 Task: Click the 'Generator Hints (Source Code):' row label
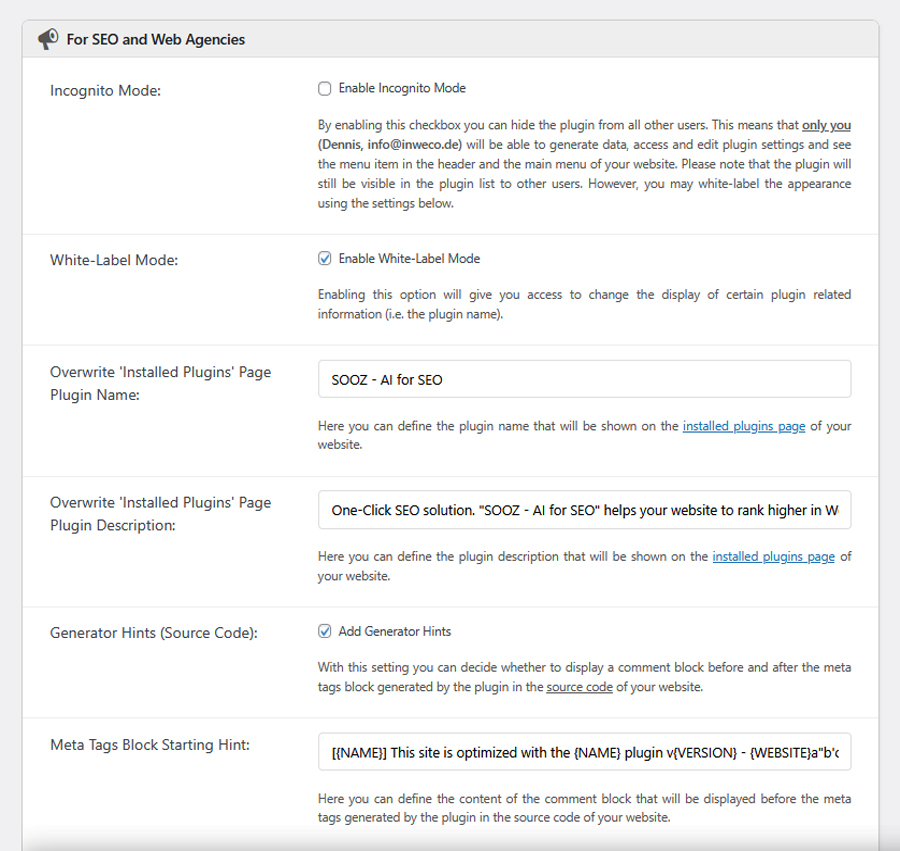pyautogui.click(x=154, y=633)
